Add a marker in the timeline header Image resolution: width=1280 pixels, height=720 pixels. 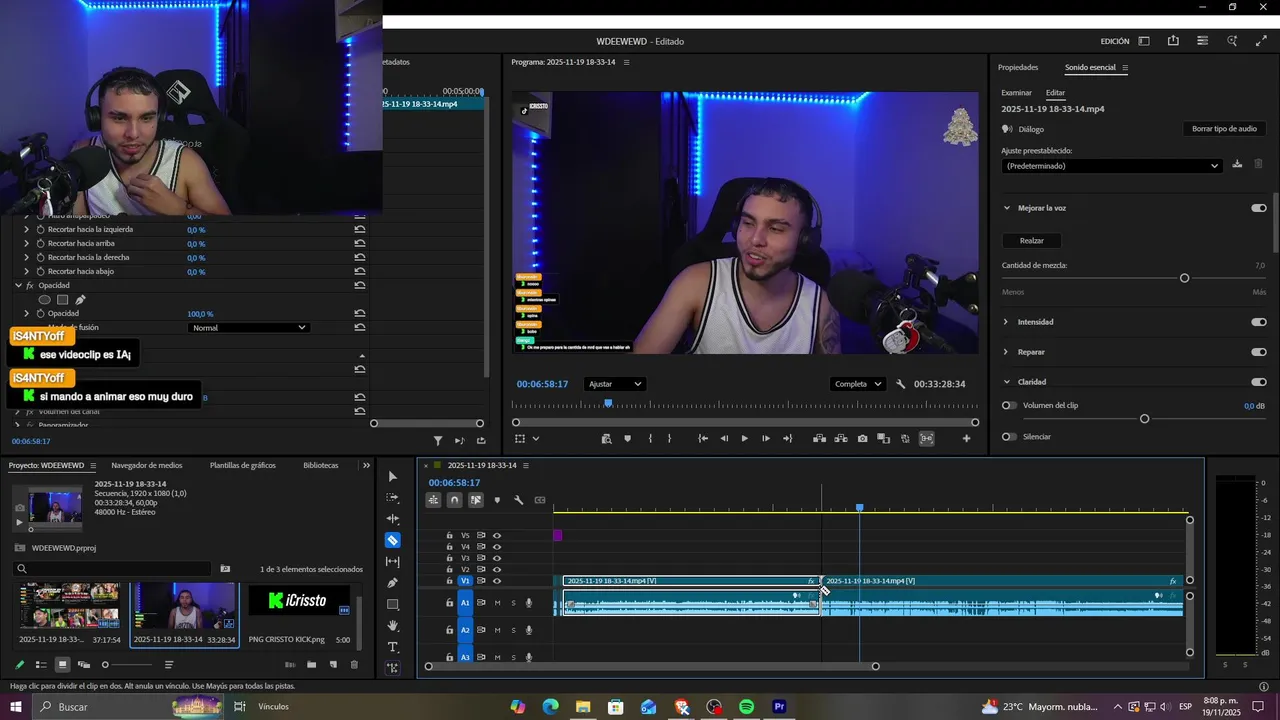point(497,500)
